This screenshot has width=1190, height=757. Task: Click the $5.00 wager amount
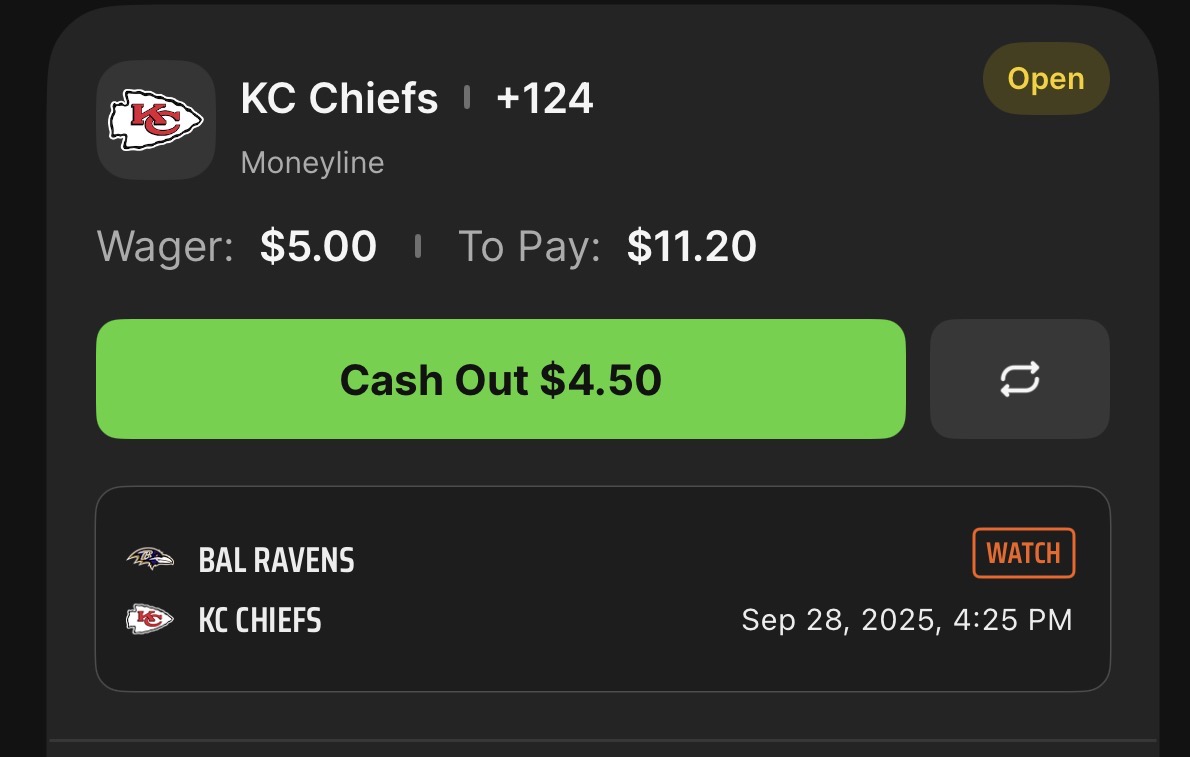(x=318, y=246)
